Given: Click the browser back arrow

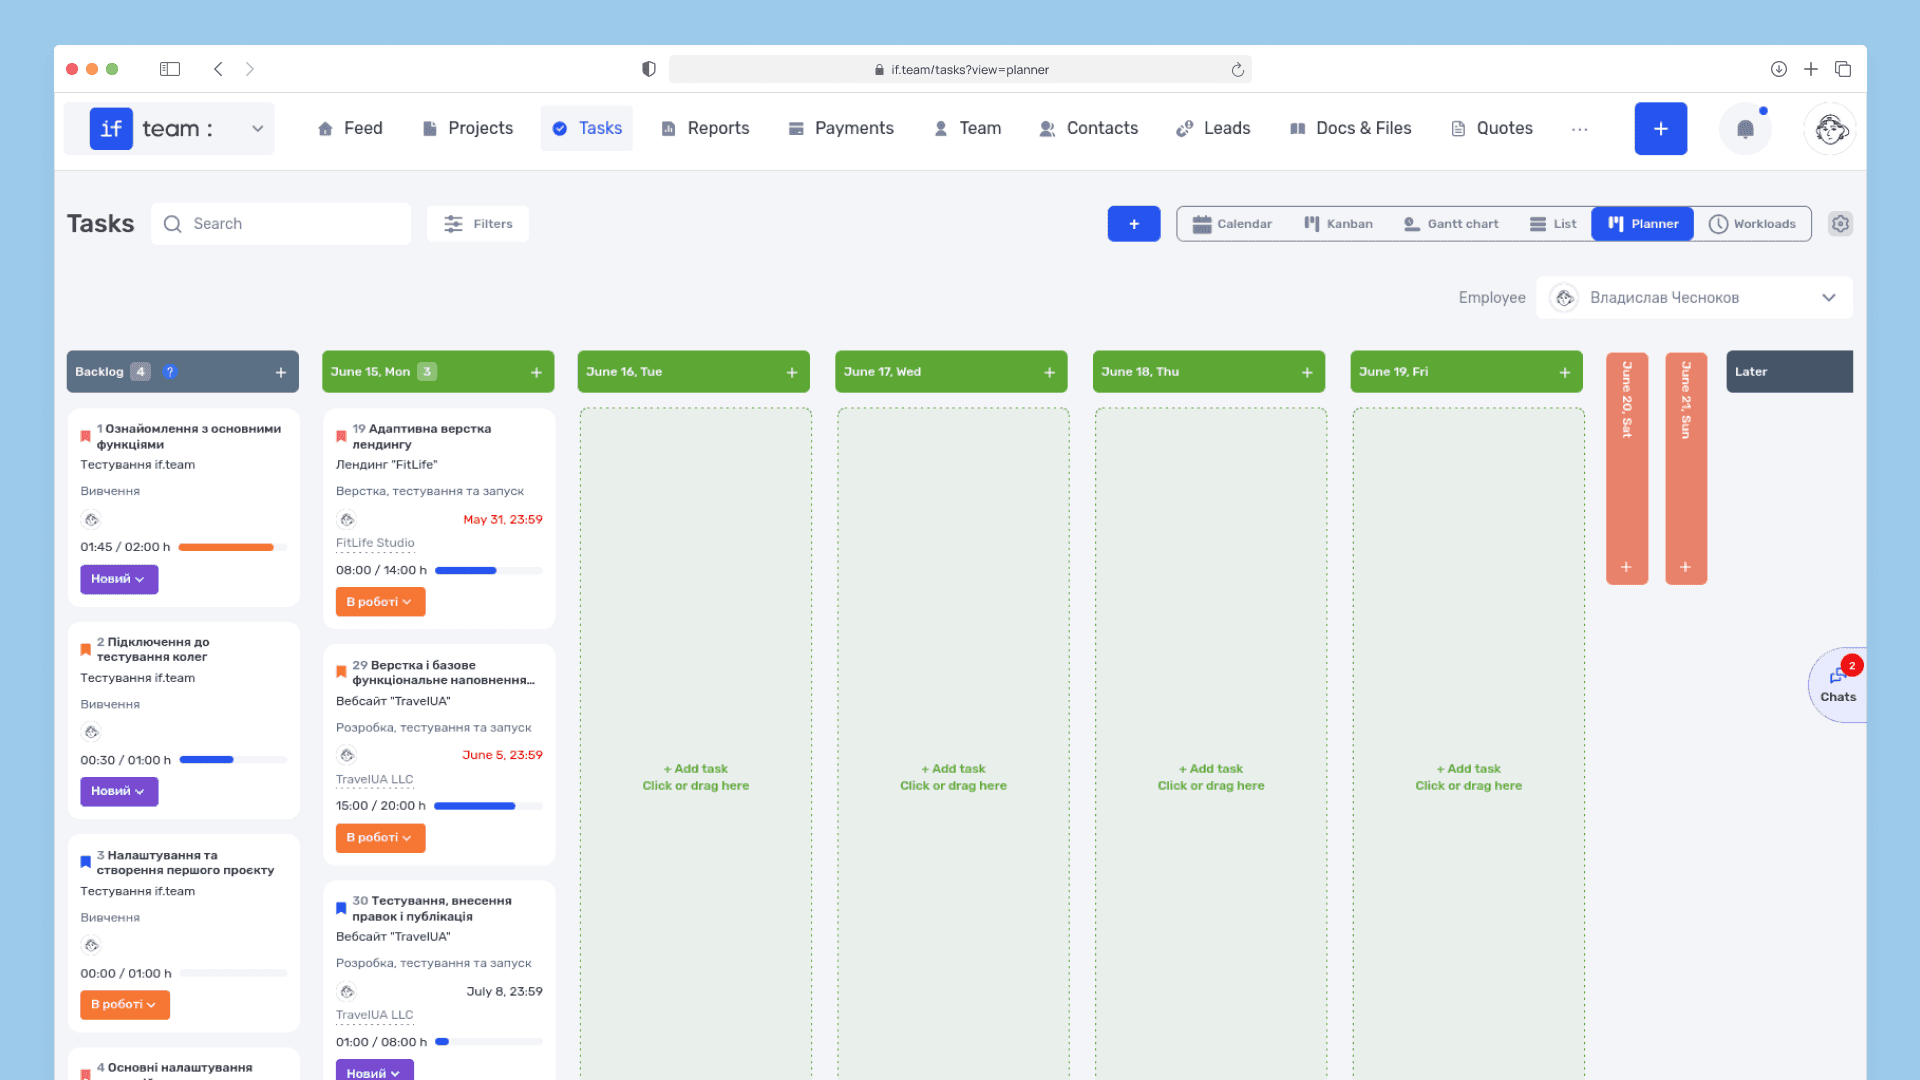Looking at the screenshot, I should [218, 69].
